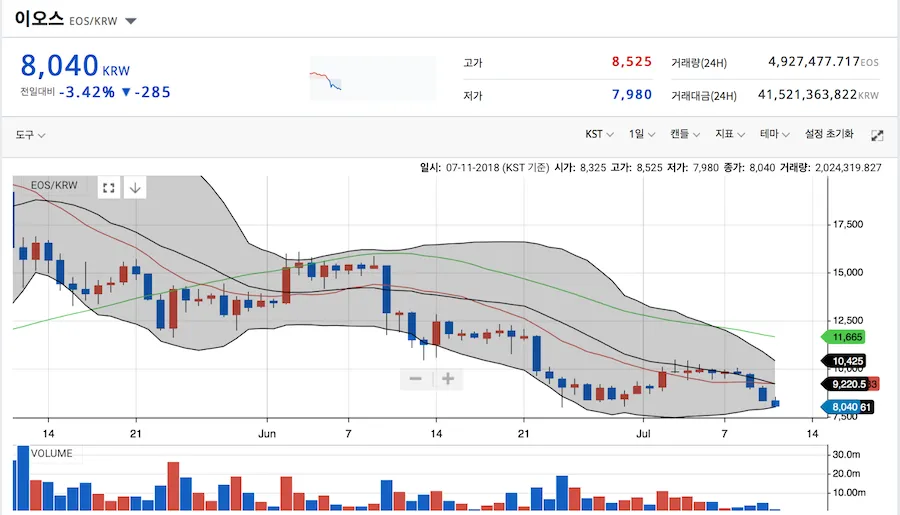Screen dimensions: 900x515
Task: Open the KST timezone dropdown
Action: (x=599, y=134)
